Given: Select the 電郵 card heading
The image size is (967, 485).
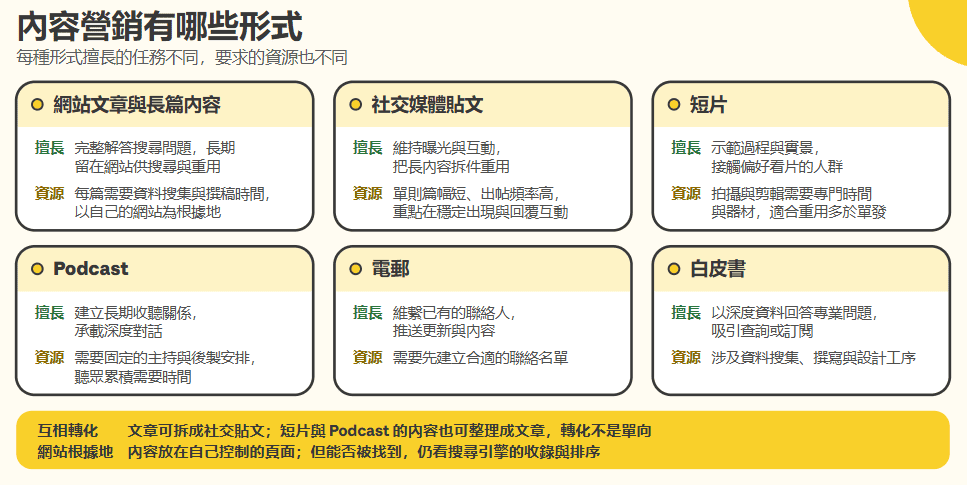Looking at the screenshot, I should pyautogui.click(x=390, y=269).
